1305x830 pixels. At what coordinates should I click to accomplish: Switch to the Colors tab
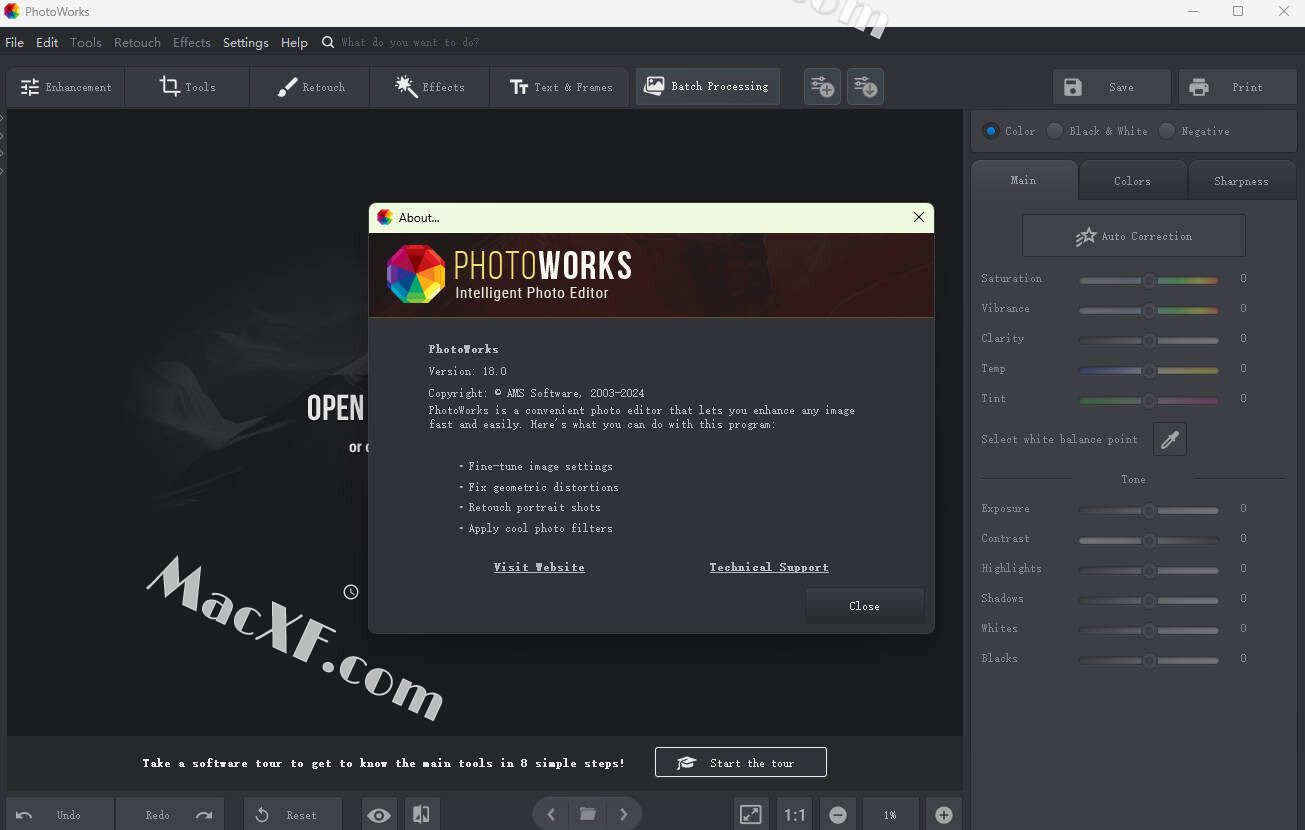coord(1132,181)
